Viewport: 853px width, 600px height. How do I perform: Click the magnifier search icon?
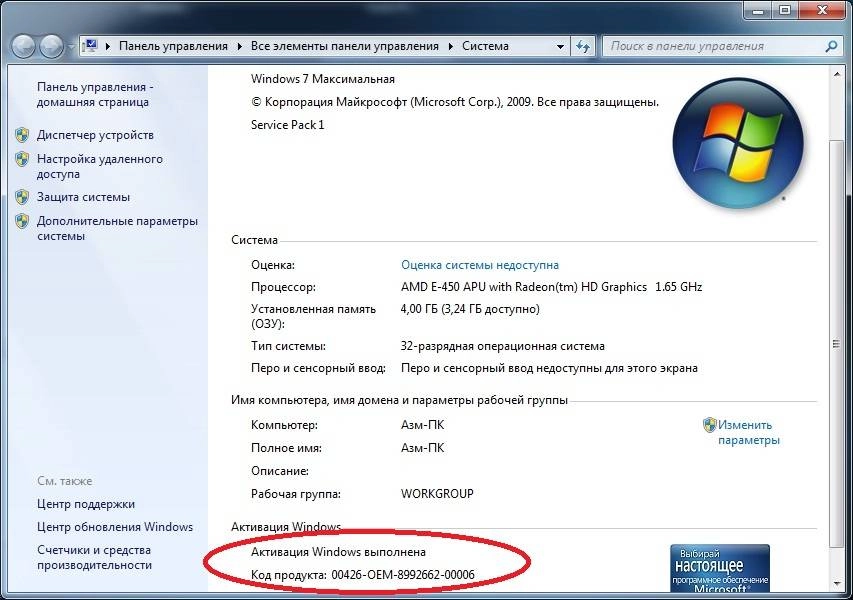pos(831,46)
